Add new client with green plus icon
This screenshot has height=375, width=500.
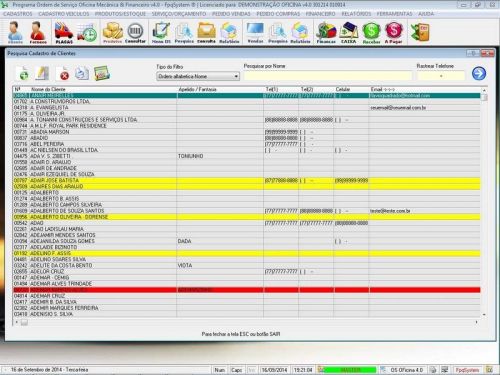pyautogui.click(x=23, y=73)
